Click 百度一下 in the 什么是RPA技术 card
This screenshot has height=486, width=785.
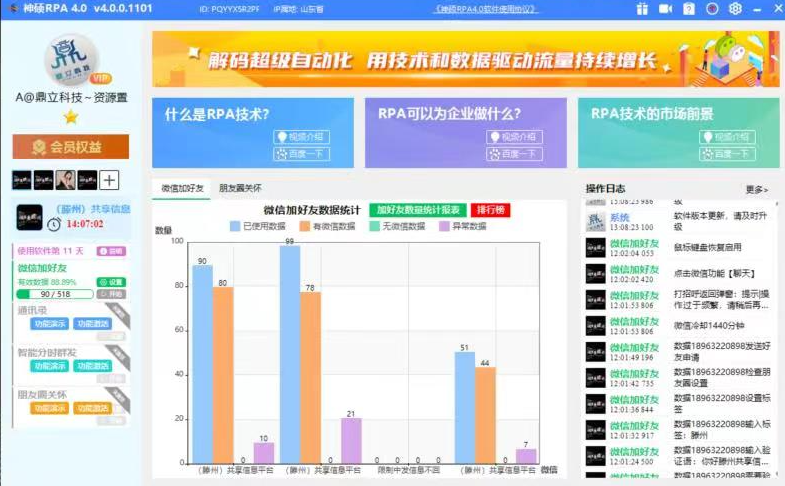(301, 154)
